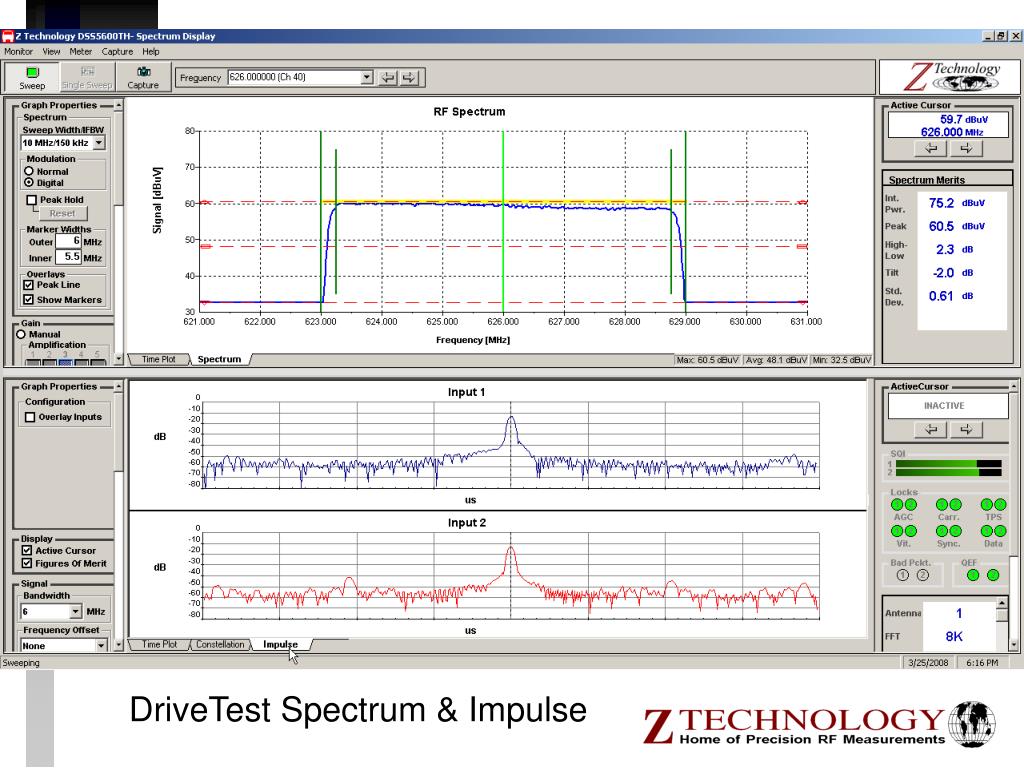Move impulse ActiveCursor right arrow
This screenshot has width=1024, height=768.
(x=966, y=430)
